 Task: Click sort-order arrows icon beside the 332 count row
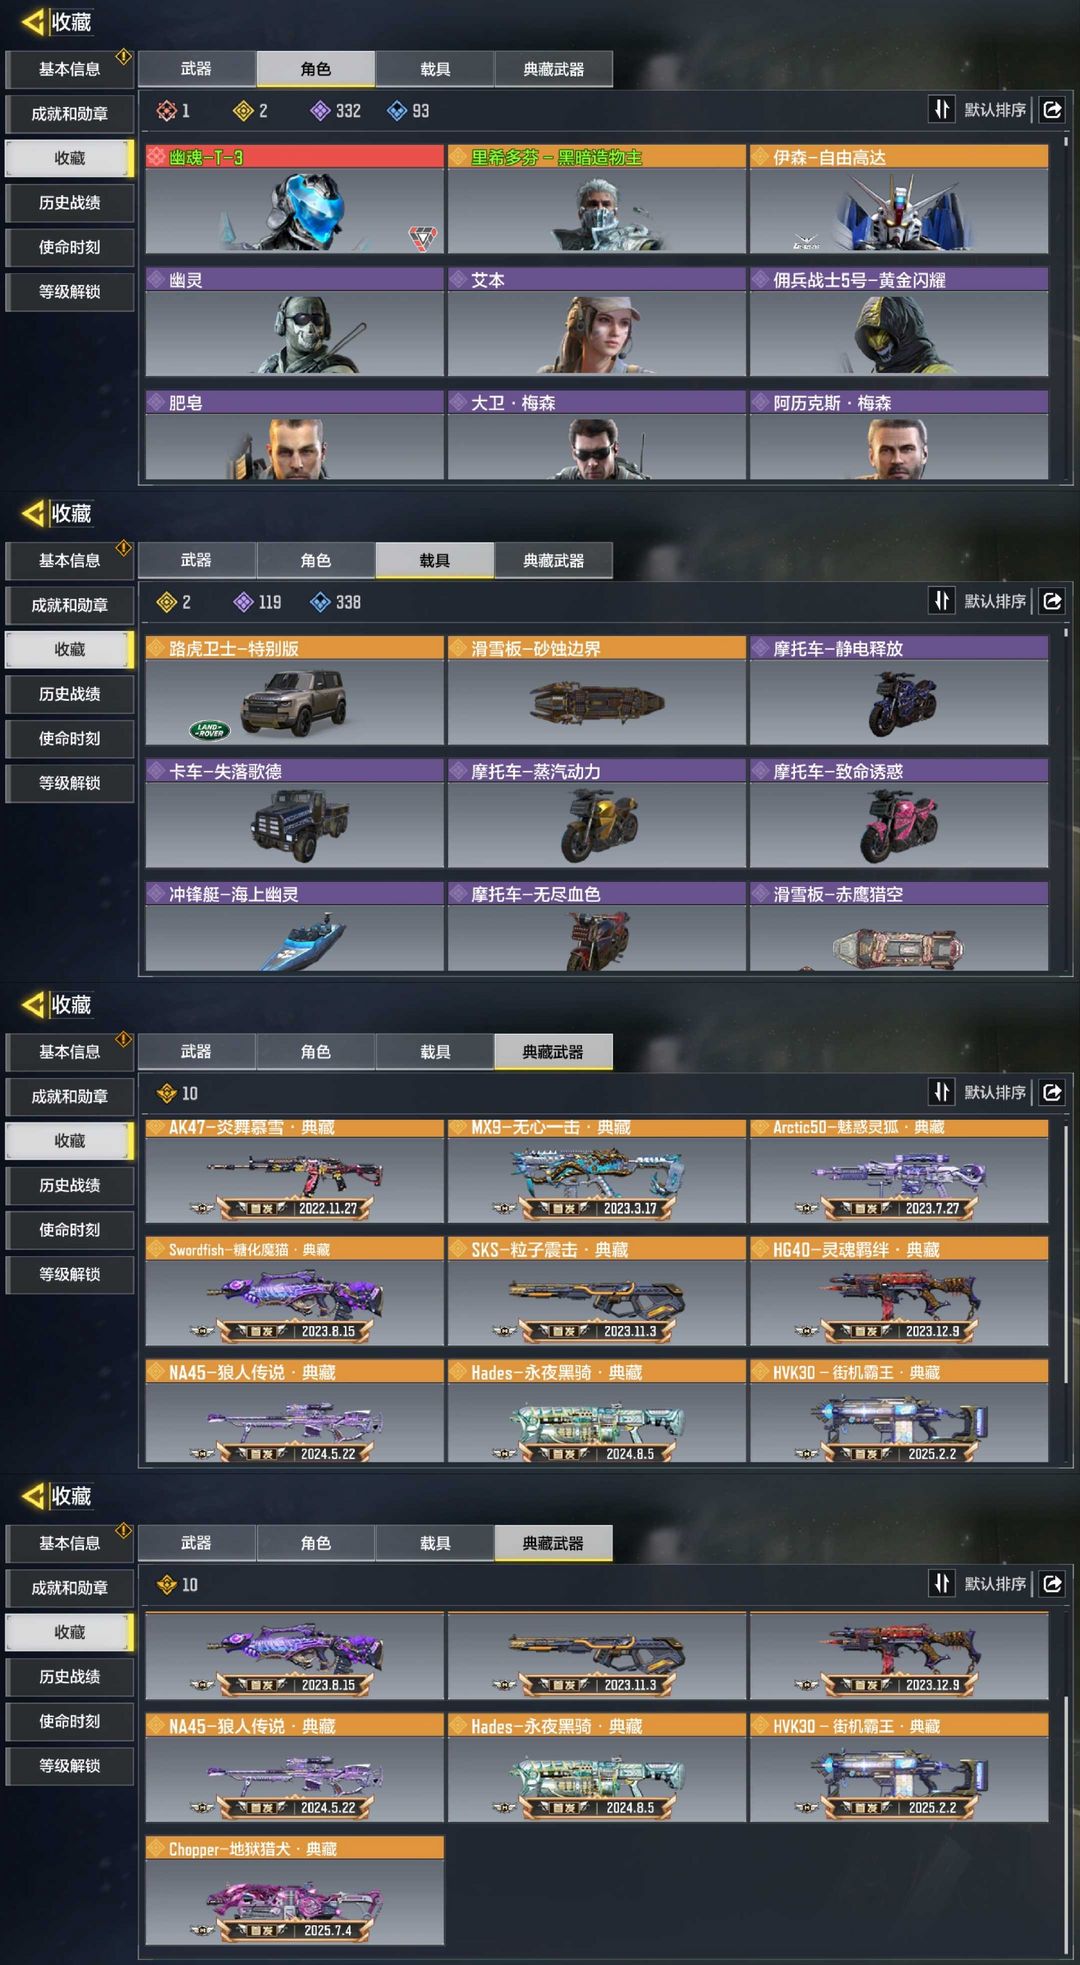pos(941,110)
